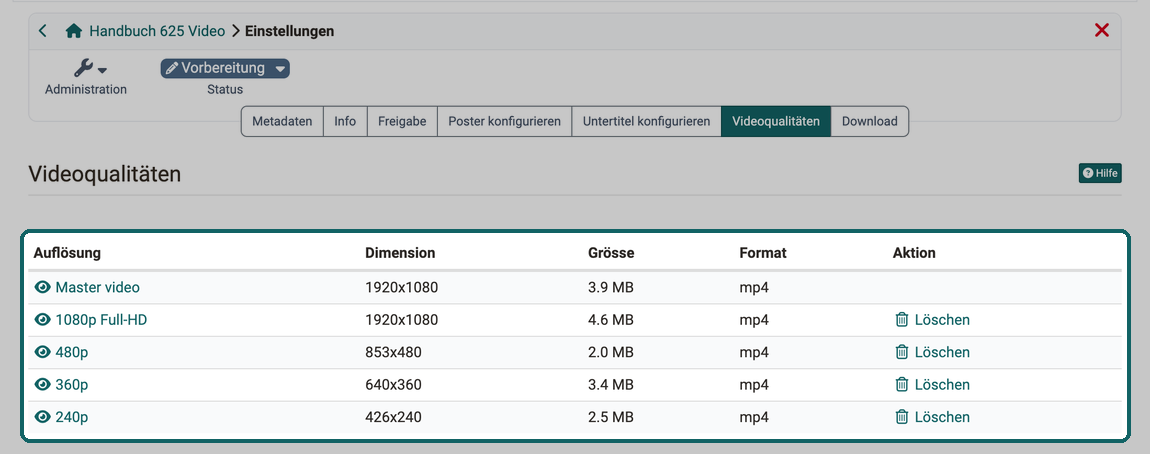Viewport: 1150px width, 454px height.
Task: Click the Format column header
Action: [763, 253]
